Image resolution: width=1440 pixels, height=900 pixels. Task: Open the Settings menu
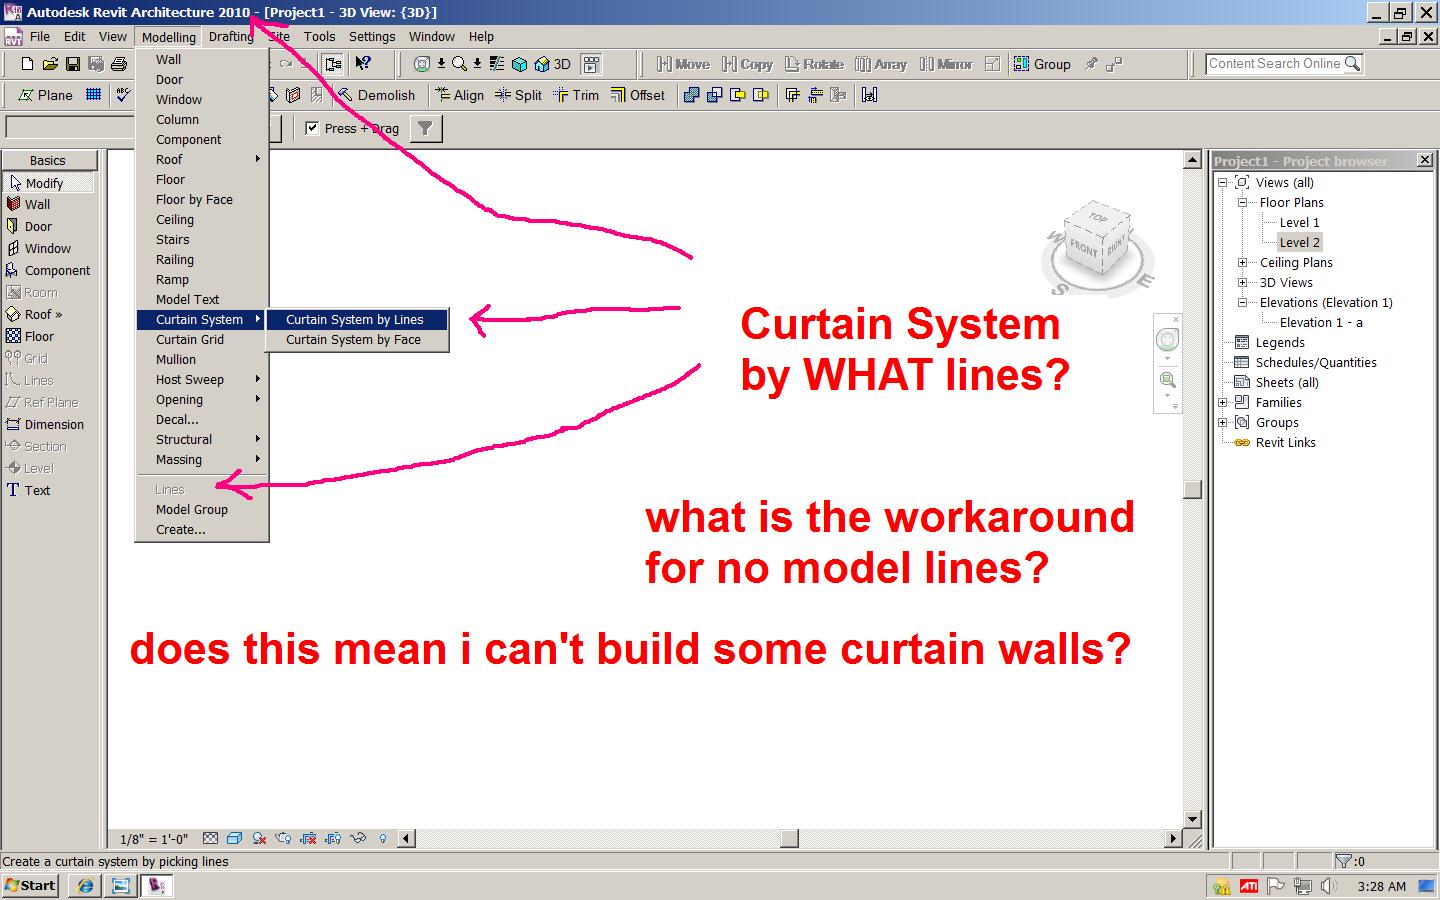(372, 37)
